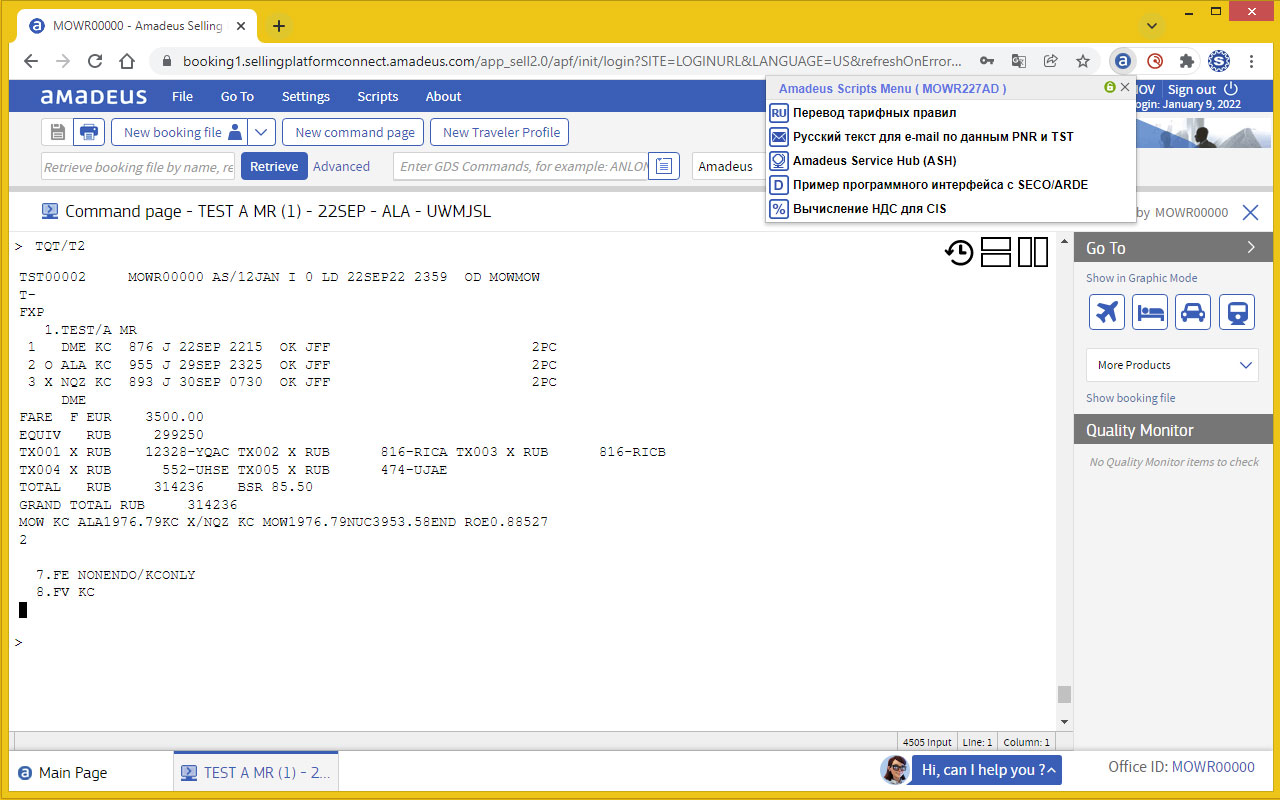Viewport: 1280px width, 800px height.
Task: Open the Advanced retrieve link
Action: point(341,166)
